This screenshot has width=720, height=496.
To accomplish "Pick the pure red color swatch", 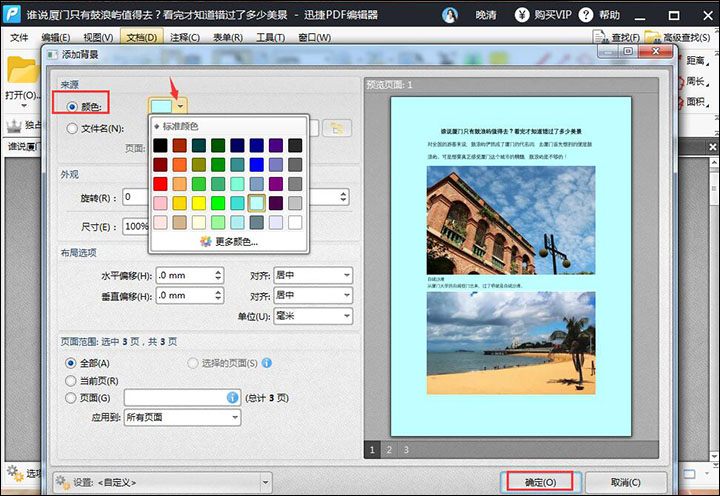I will (x=160, y=184).
